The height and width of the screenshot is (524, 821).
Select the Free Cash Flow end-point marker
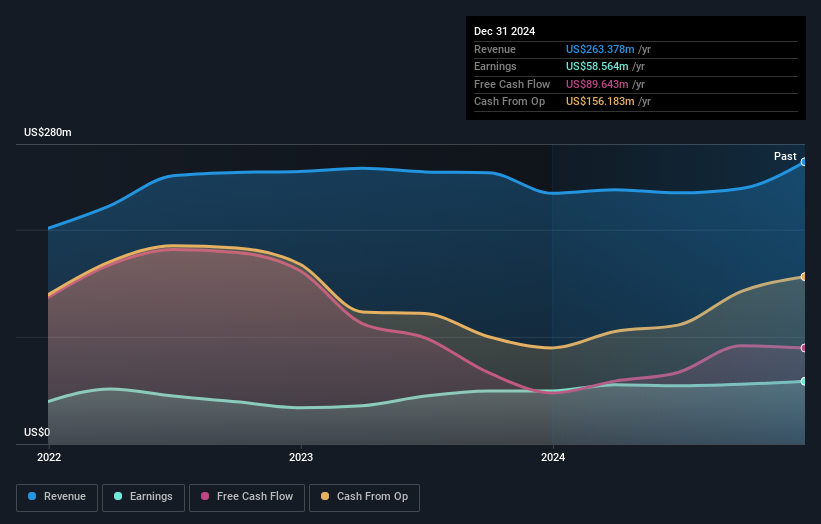[804, 348]
